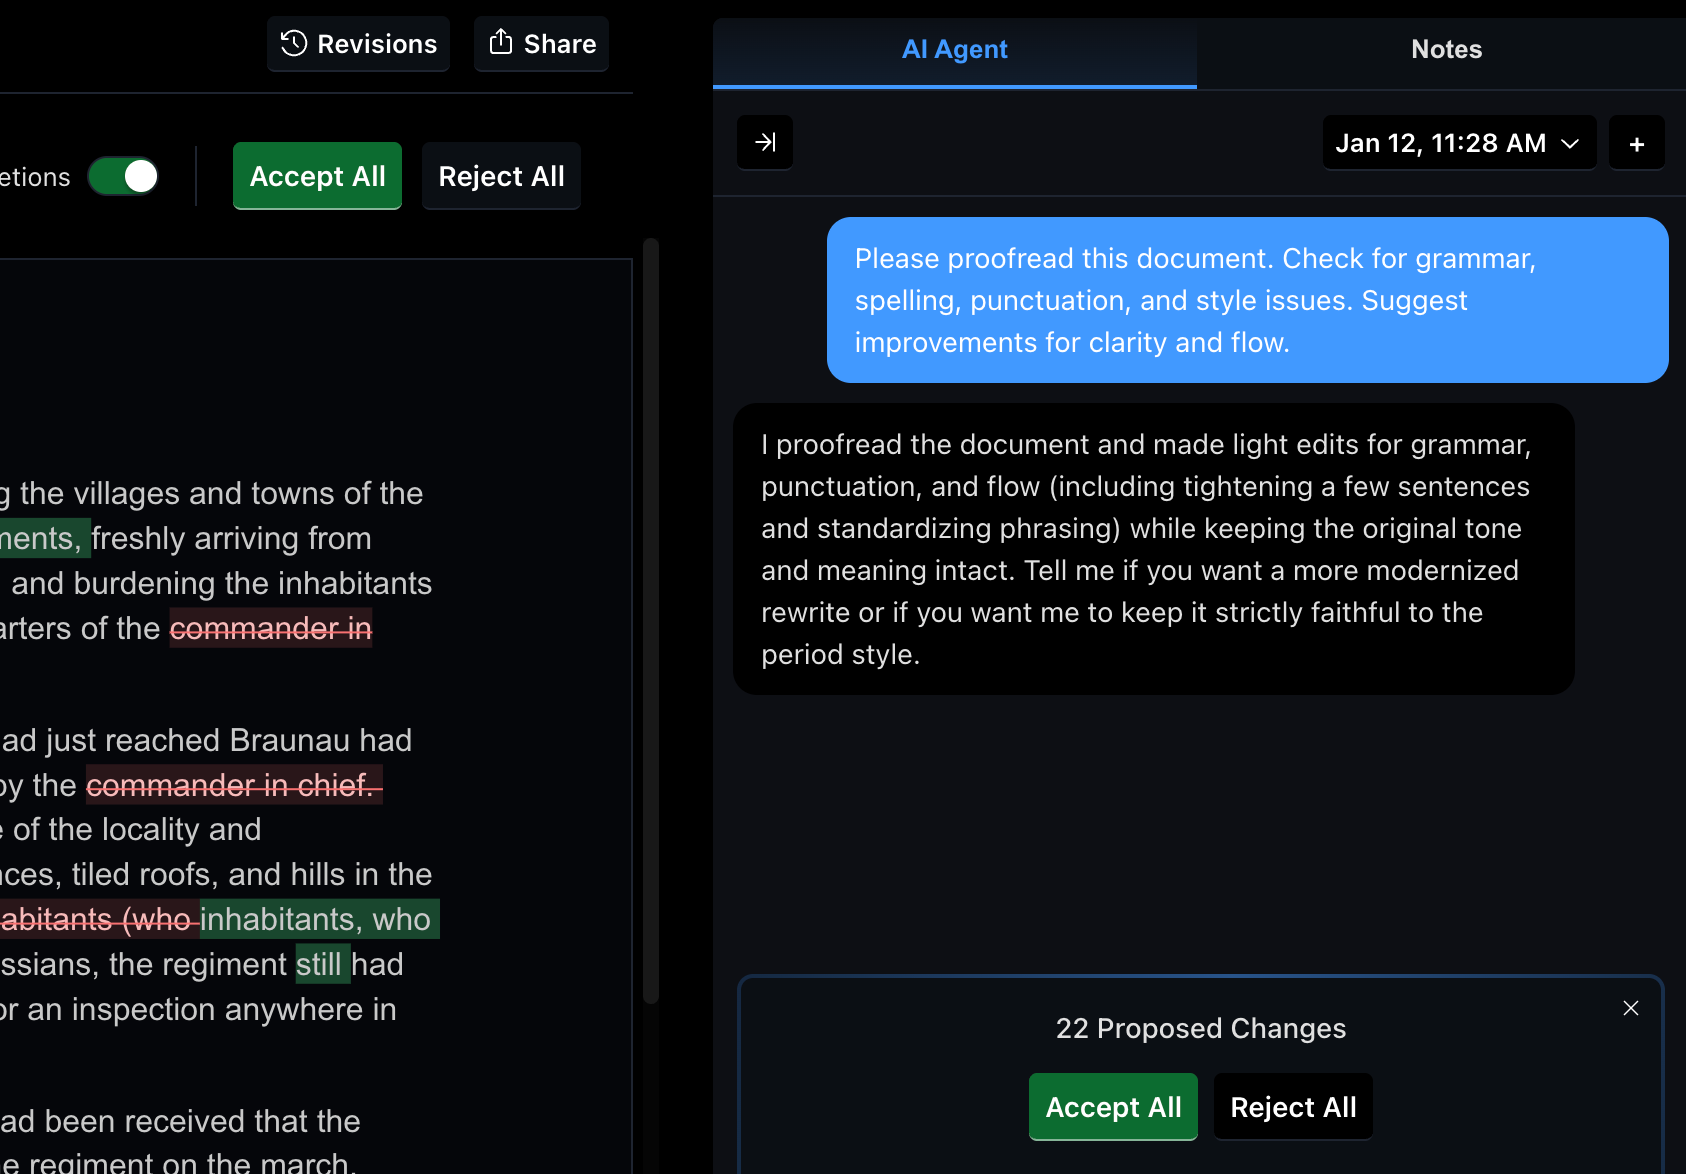Reject All proposed changes in bottom panel

click(1293, 1106)
